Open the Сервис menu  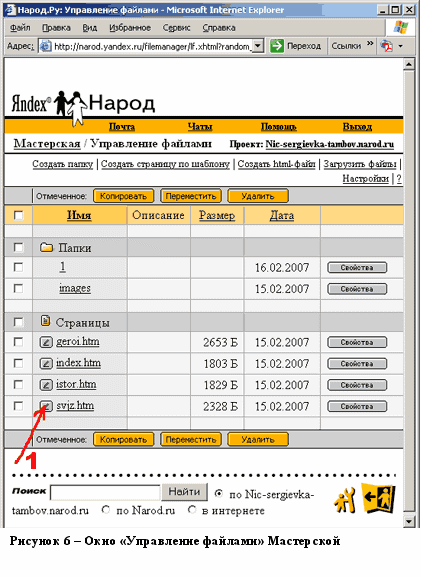click(x=177, y=28)
